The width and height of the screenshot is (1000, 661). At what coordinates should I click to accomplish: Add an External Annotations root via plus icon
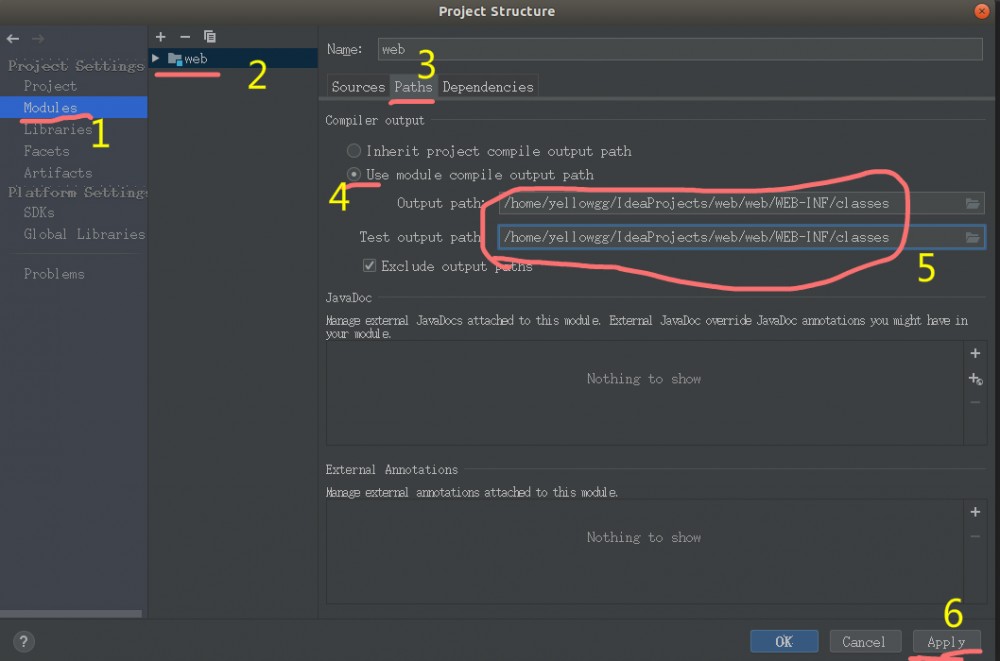(975, 511)
